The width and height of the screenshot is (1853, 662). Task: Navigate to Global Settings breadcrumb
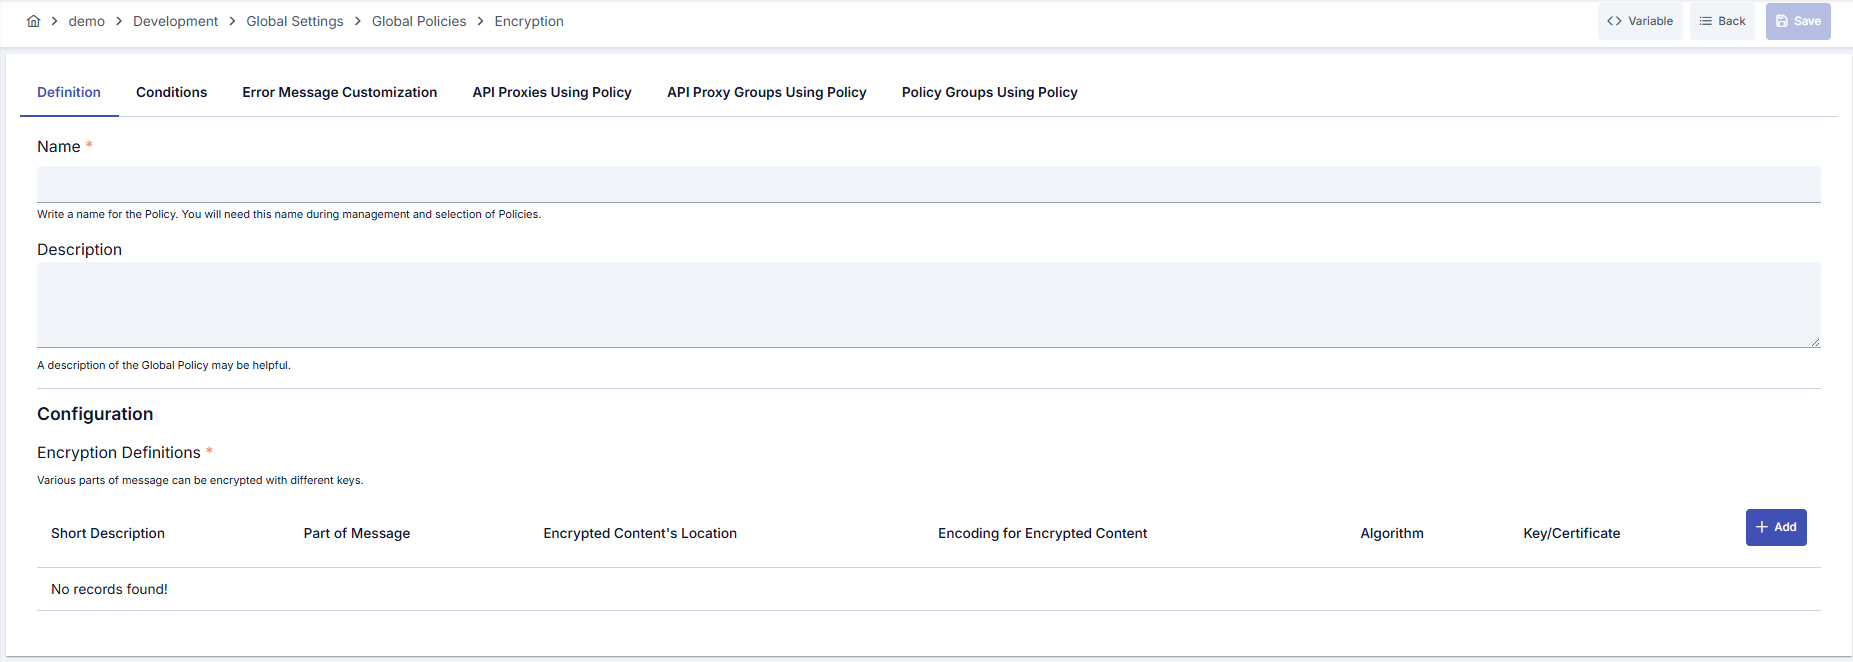(295, 21)
